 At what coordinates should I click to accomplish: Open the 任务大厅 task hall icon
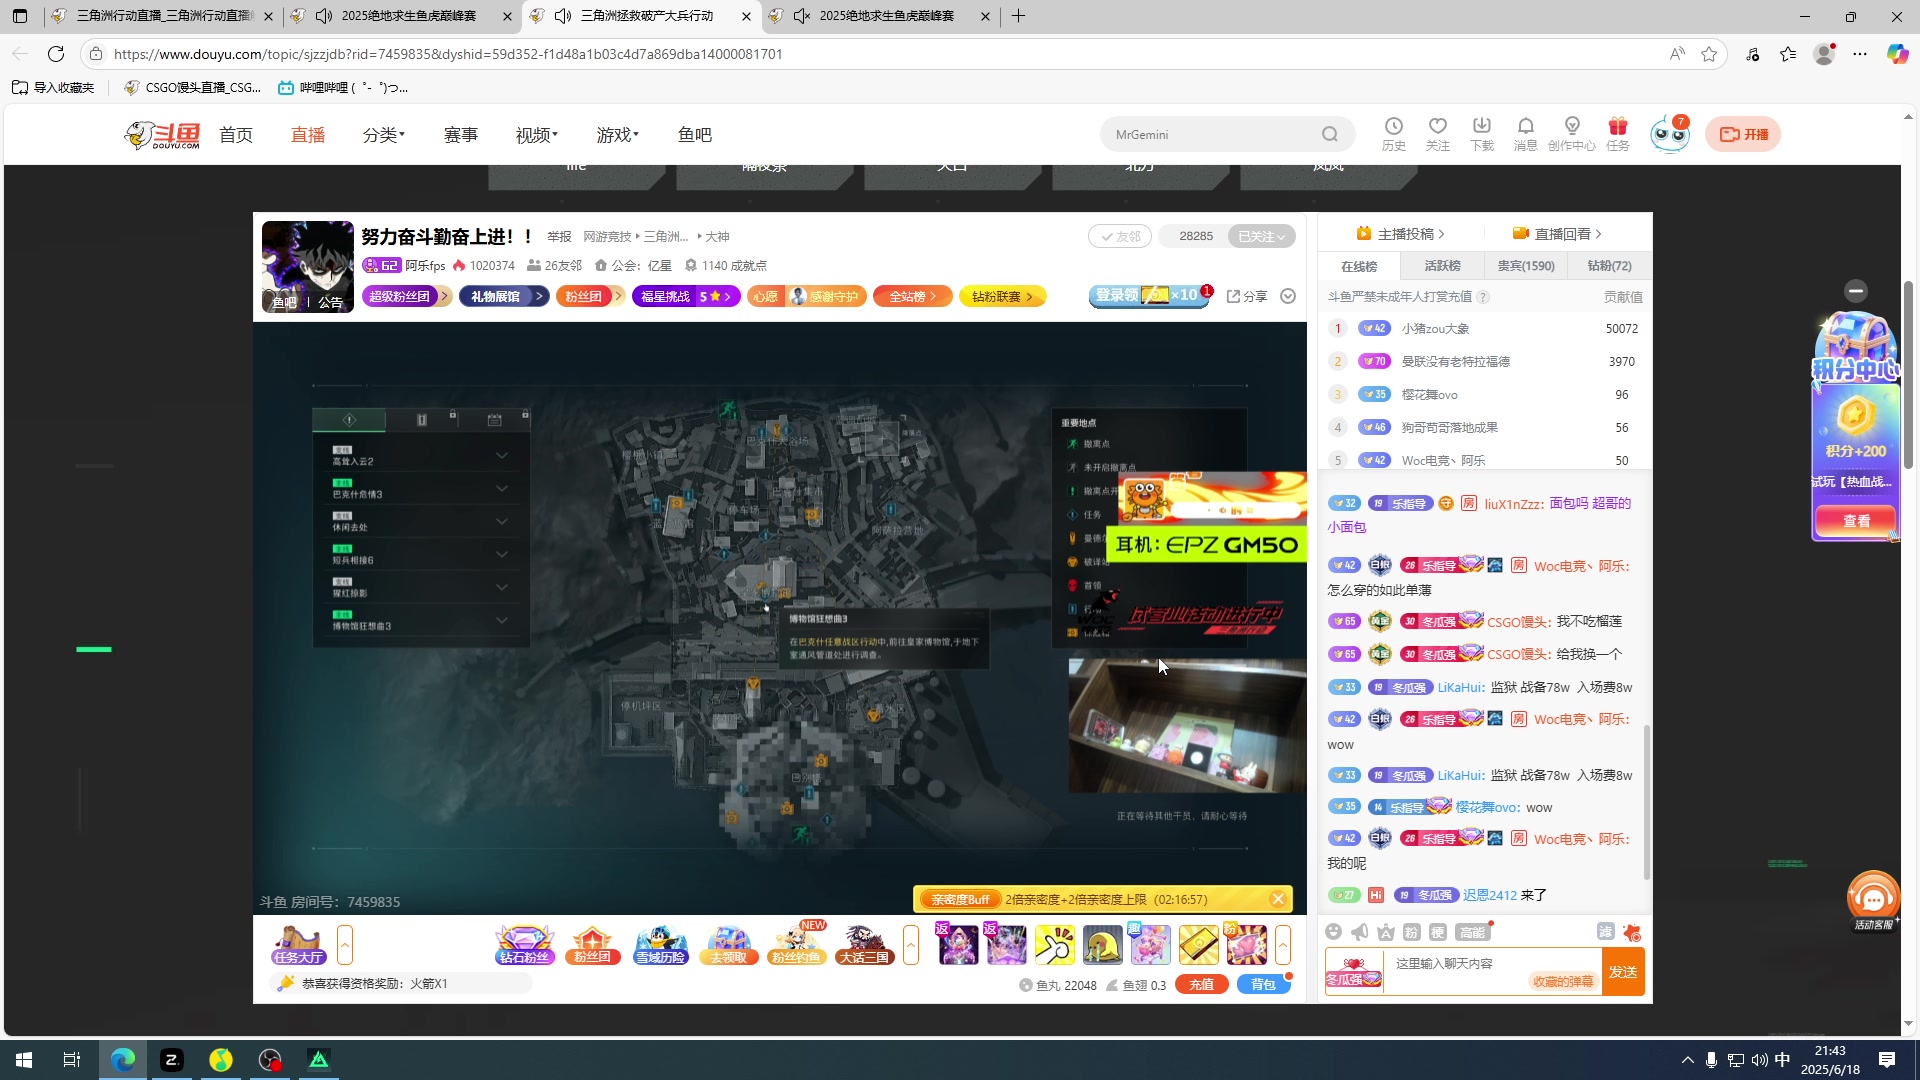(x=297, y=945)
